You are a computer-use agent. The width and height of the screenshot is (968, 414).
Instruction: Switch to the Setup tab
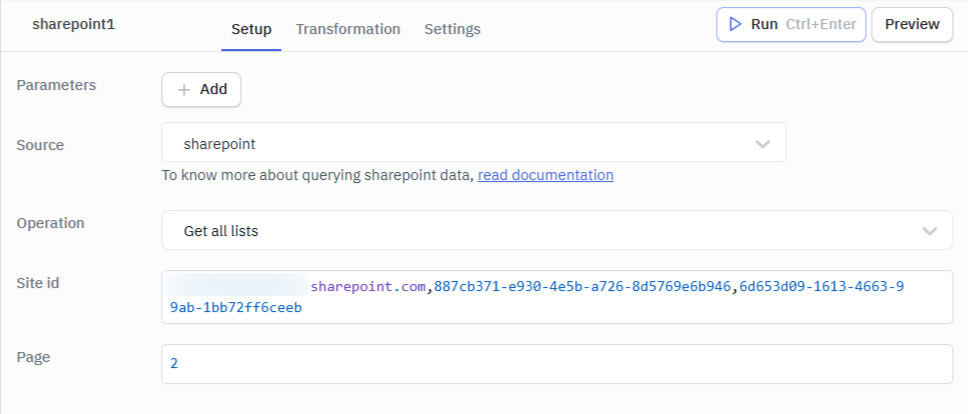point(251,29)
